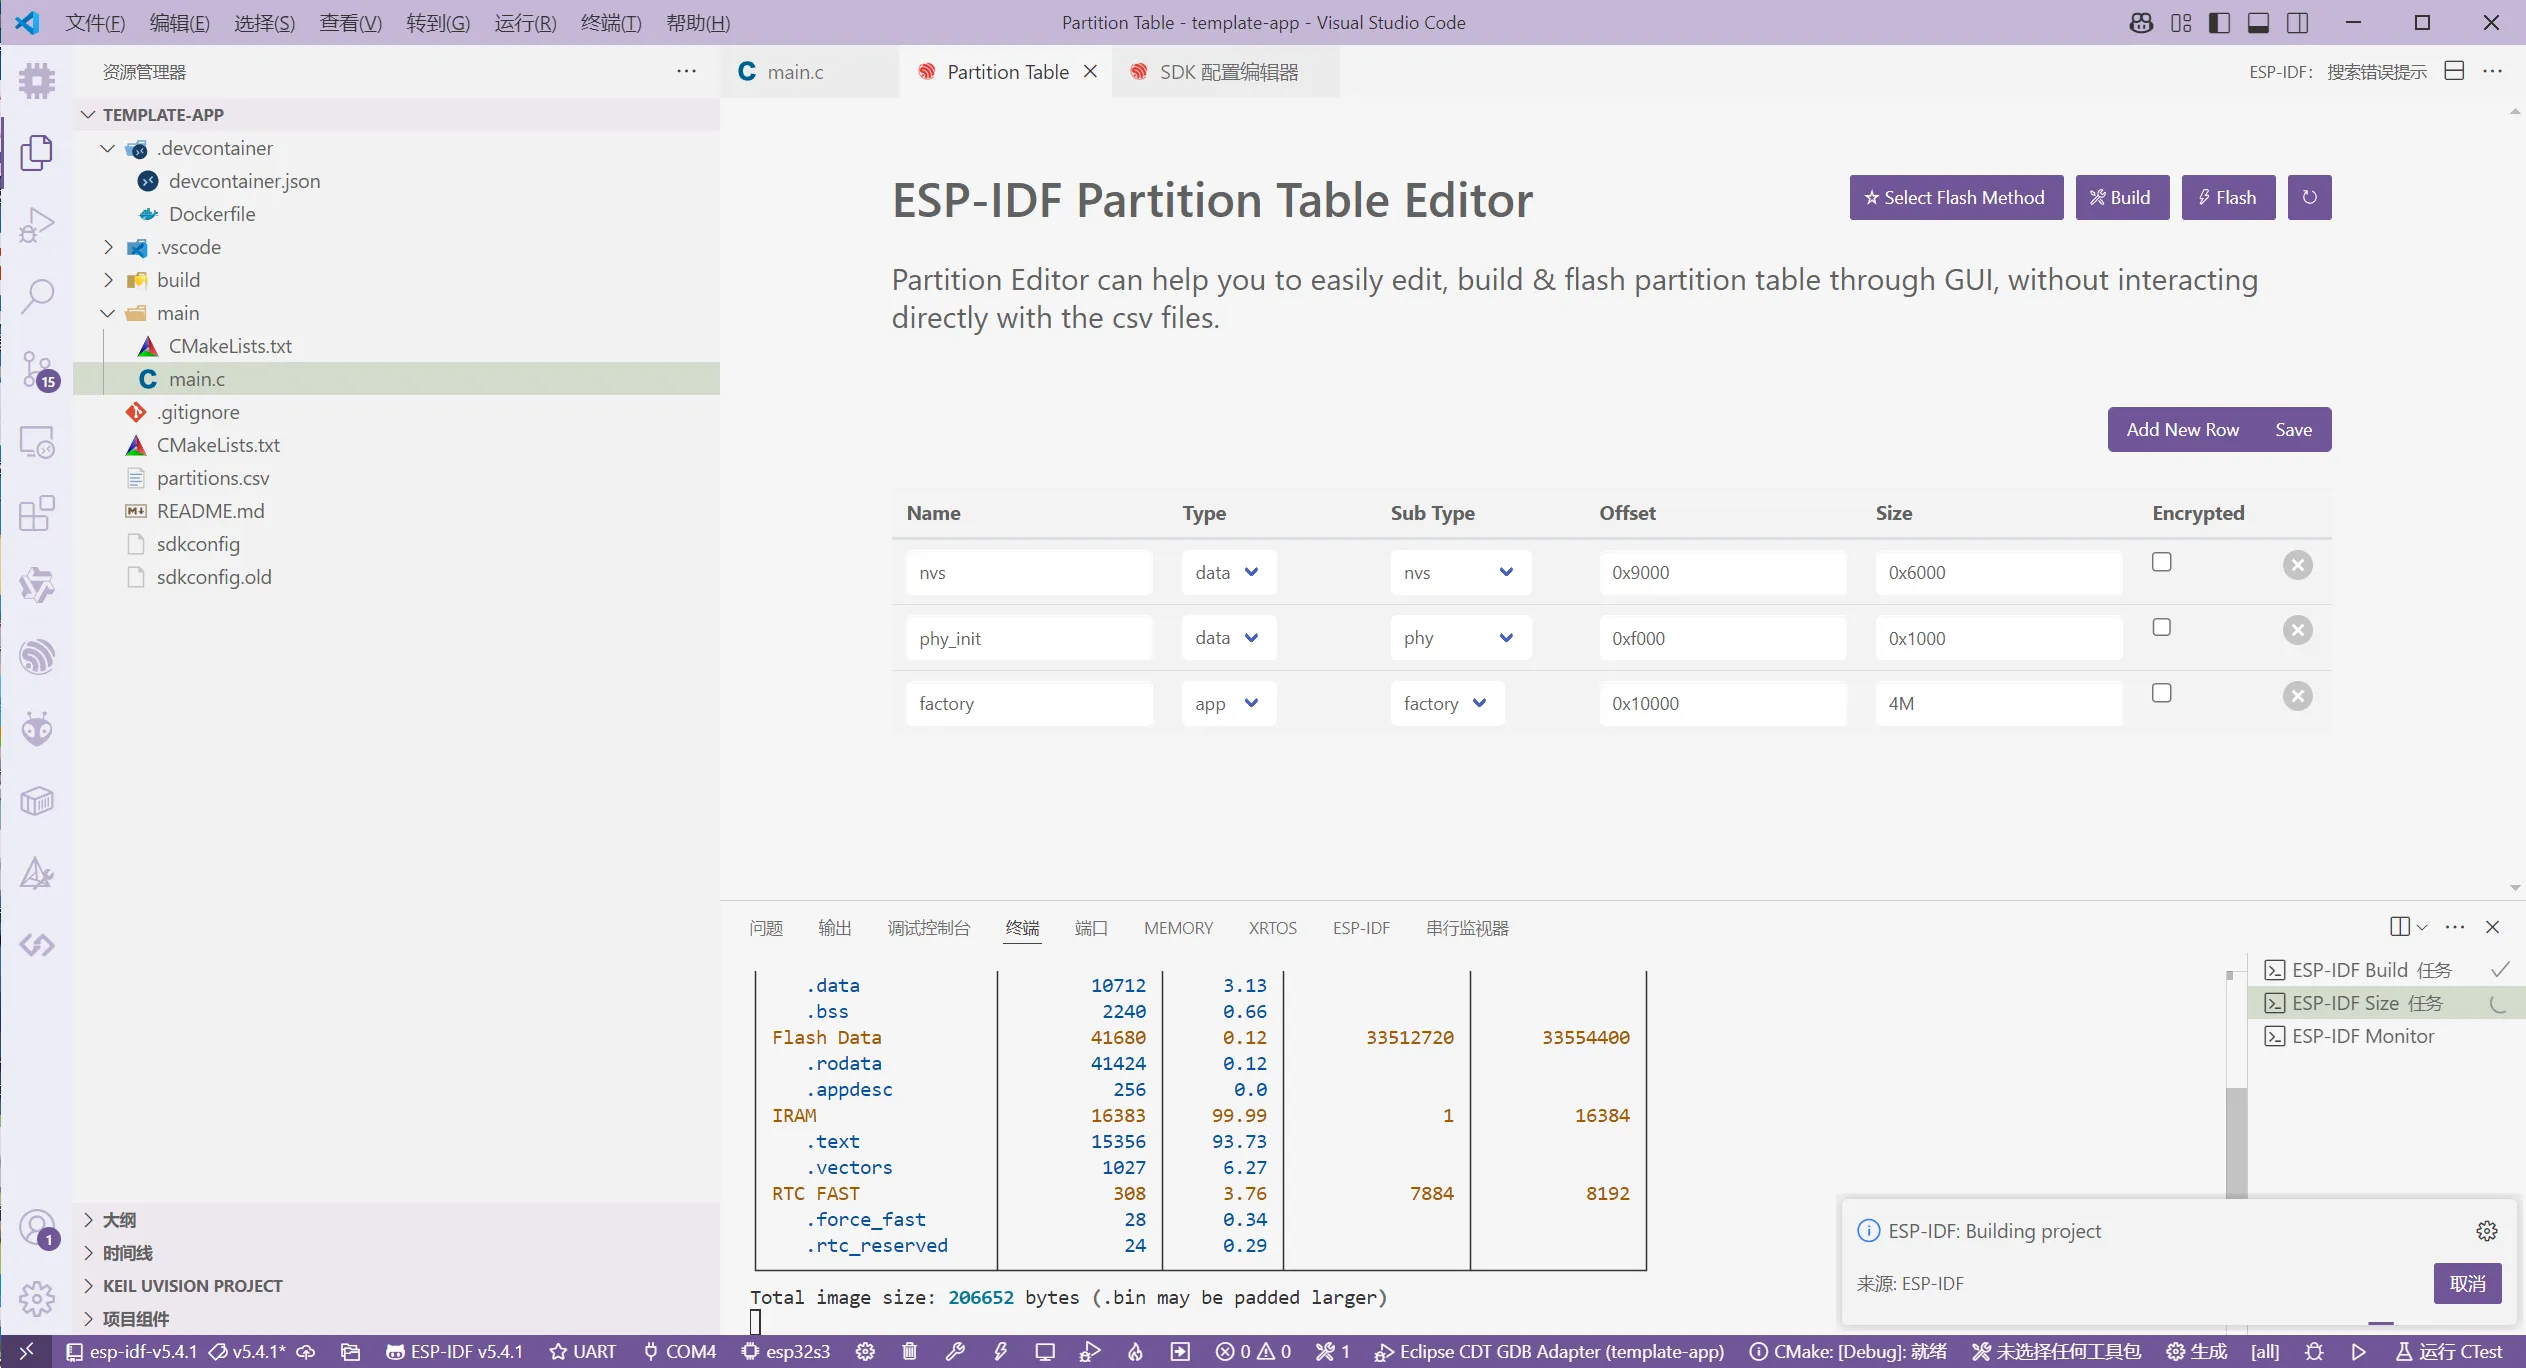Click the Add New Row button
Viewport: 2526px width, 1368px height.
pos(2182,429)
